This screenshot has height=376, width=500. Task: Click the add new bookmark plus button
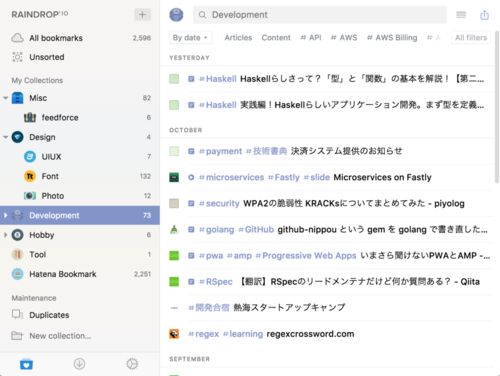(142, 15)
